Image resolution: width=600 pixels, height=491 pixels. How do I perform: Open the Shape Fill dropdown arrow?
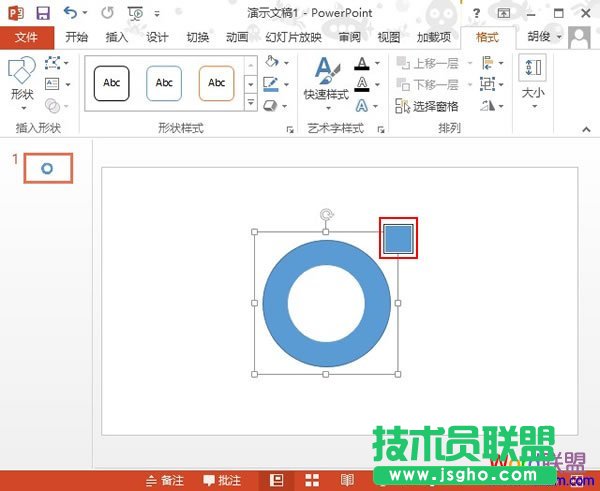coord(286,63)
